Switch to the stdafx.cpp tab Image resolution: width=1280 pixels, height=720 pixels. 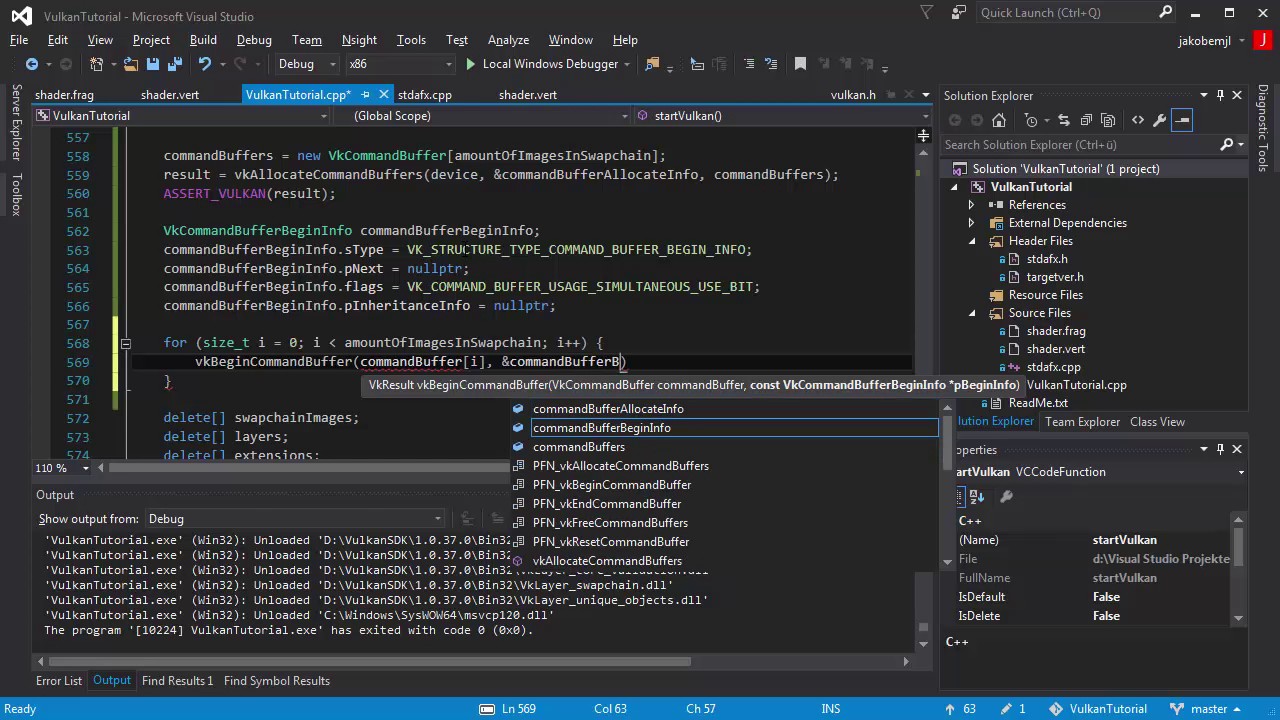[424, 95]
